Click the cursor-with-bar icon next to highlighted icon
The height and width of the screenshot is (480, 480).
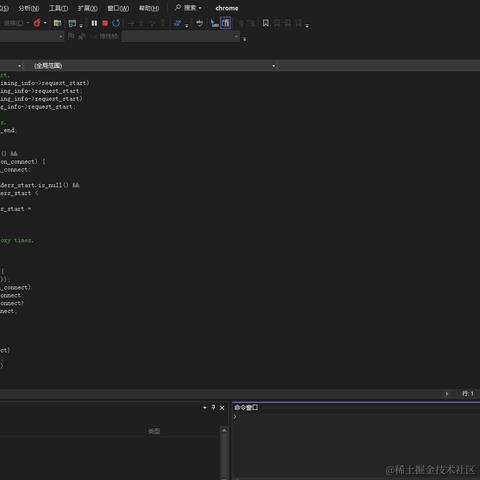pyautogui.click(x=214, y=23)
